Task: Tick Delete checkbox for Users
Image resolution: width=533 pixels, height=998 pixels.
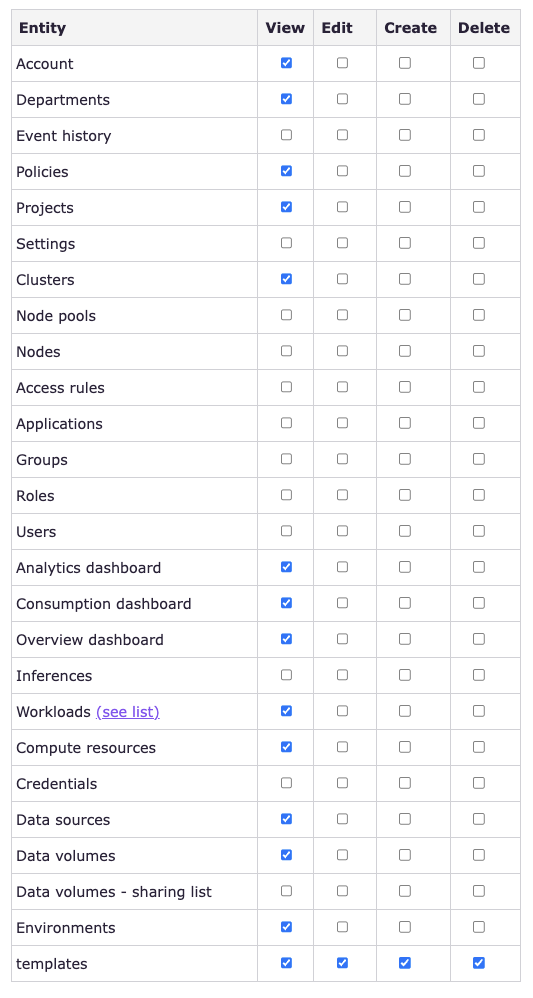Action: pyautogui.click(x=478, y=530)
